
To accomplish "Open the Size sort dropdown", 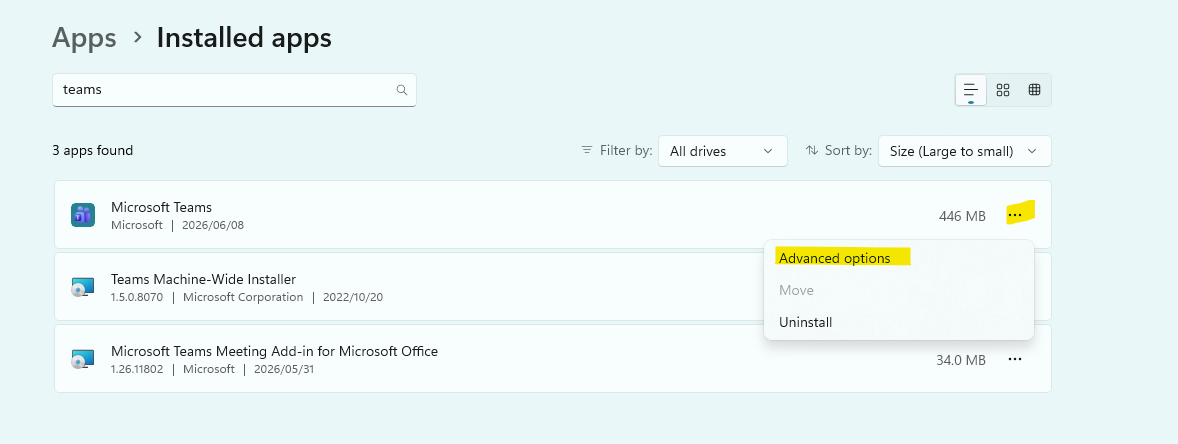I will point(965,151).
